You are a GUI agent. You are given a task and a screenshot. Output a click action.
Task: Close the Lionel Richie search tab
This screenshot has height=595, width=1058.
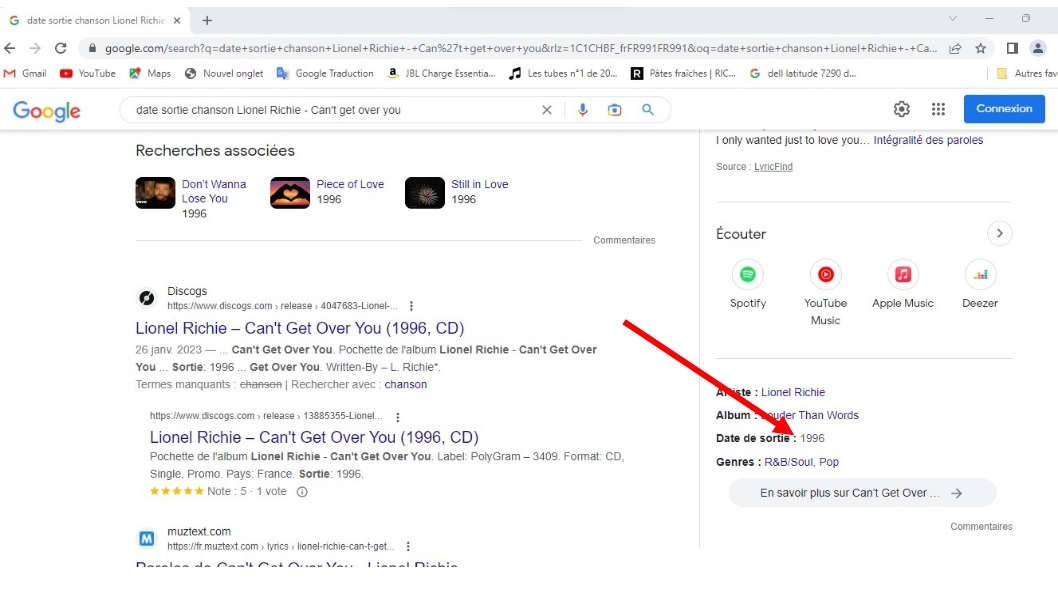[177, 20]
